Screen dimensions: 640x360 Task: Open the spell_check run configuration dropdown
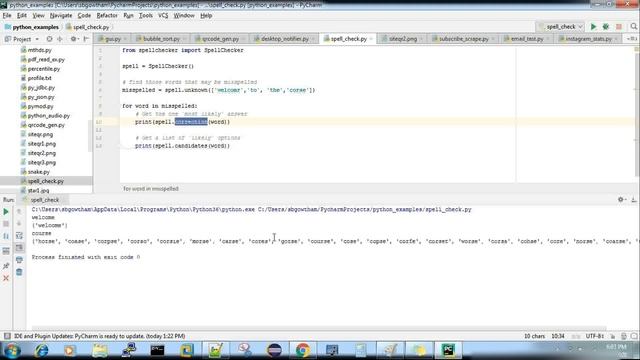561,27
